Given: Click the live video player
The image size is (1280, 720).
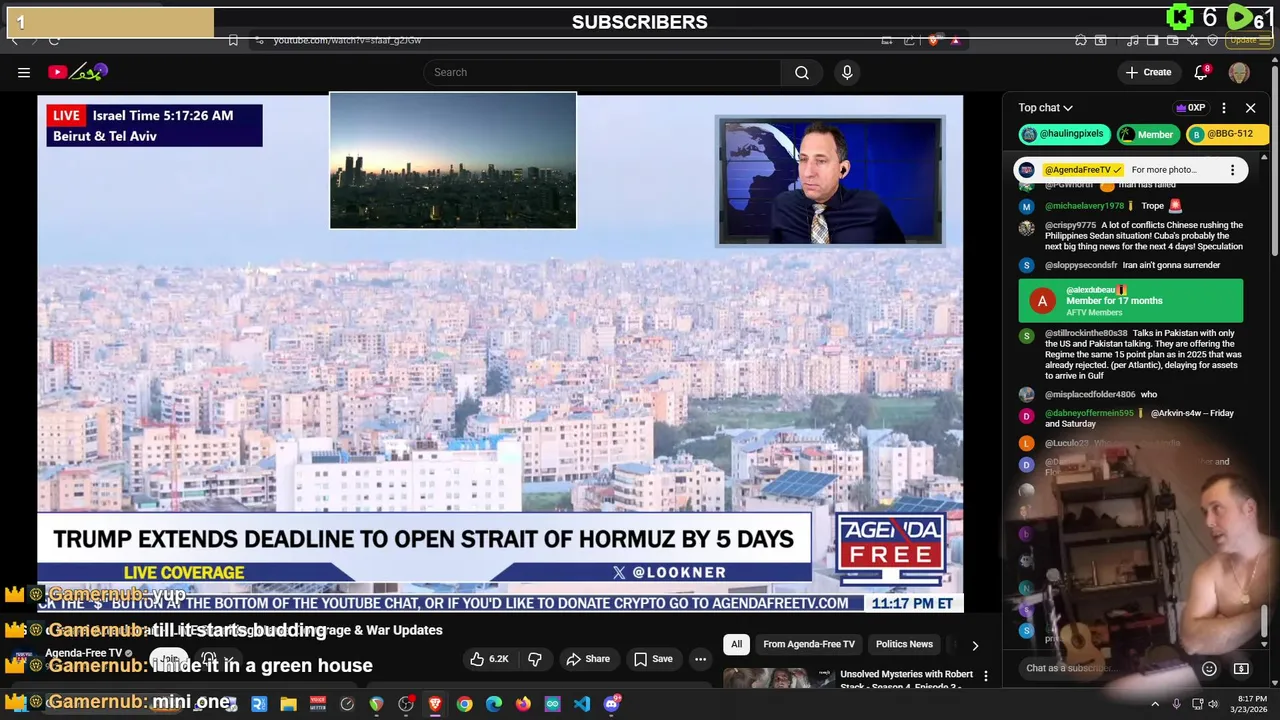Looking at the screenshot, I should point(500,354).
